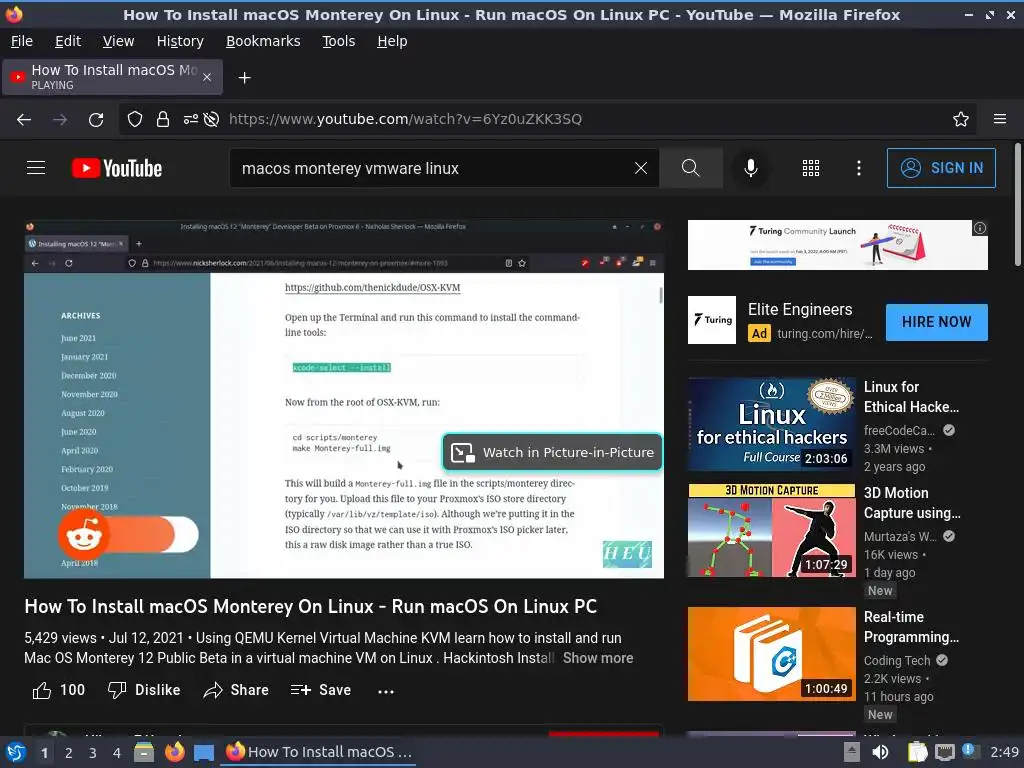1024x768 pixels.
Task: Open the update notification tray icon
Action: pyautogui.click(x=969, y=751)
